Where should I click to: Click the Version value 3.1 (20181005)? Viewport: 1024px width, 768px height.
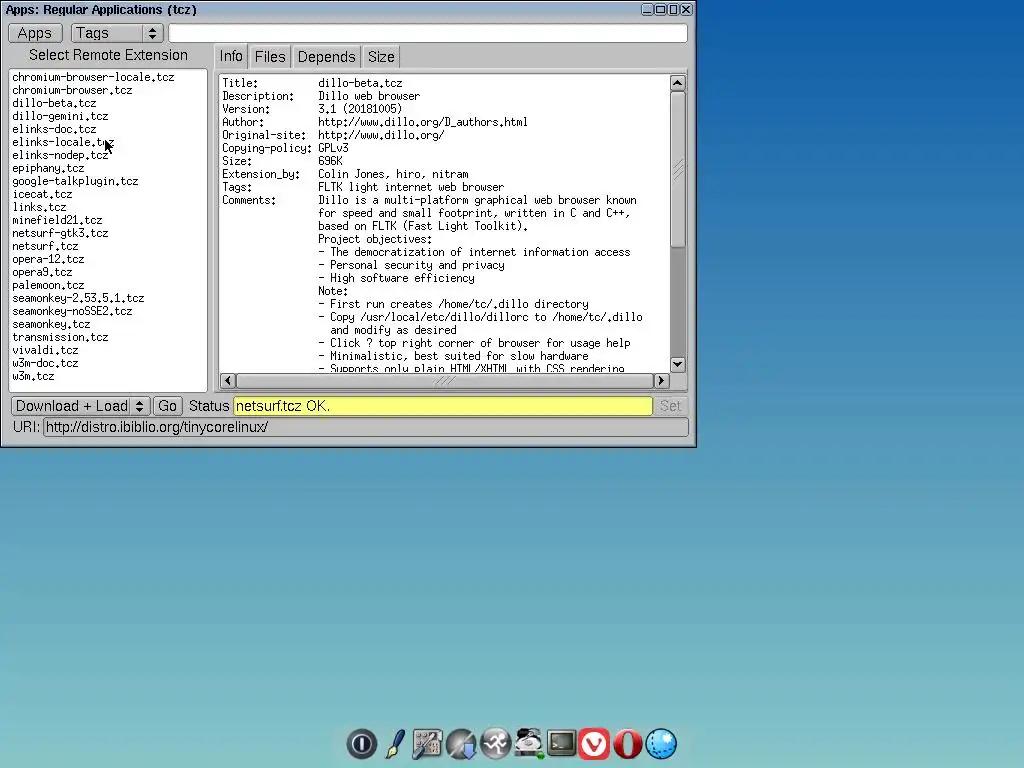(x=360, y=109)
